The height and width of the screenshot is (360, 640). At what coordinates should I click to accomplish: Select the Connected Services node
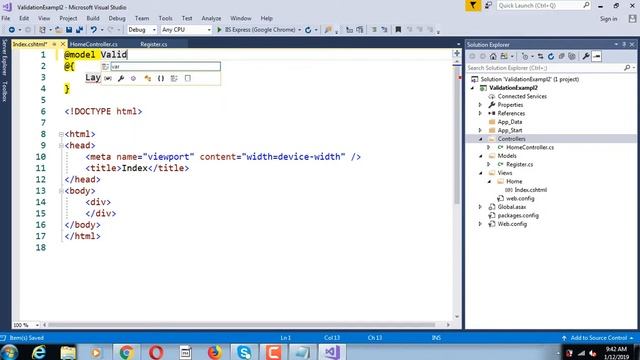tap(522, 96)
